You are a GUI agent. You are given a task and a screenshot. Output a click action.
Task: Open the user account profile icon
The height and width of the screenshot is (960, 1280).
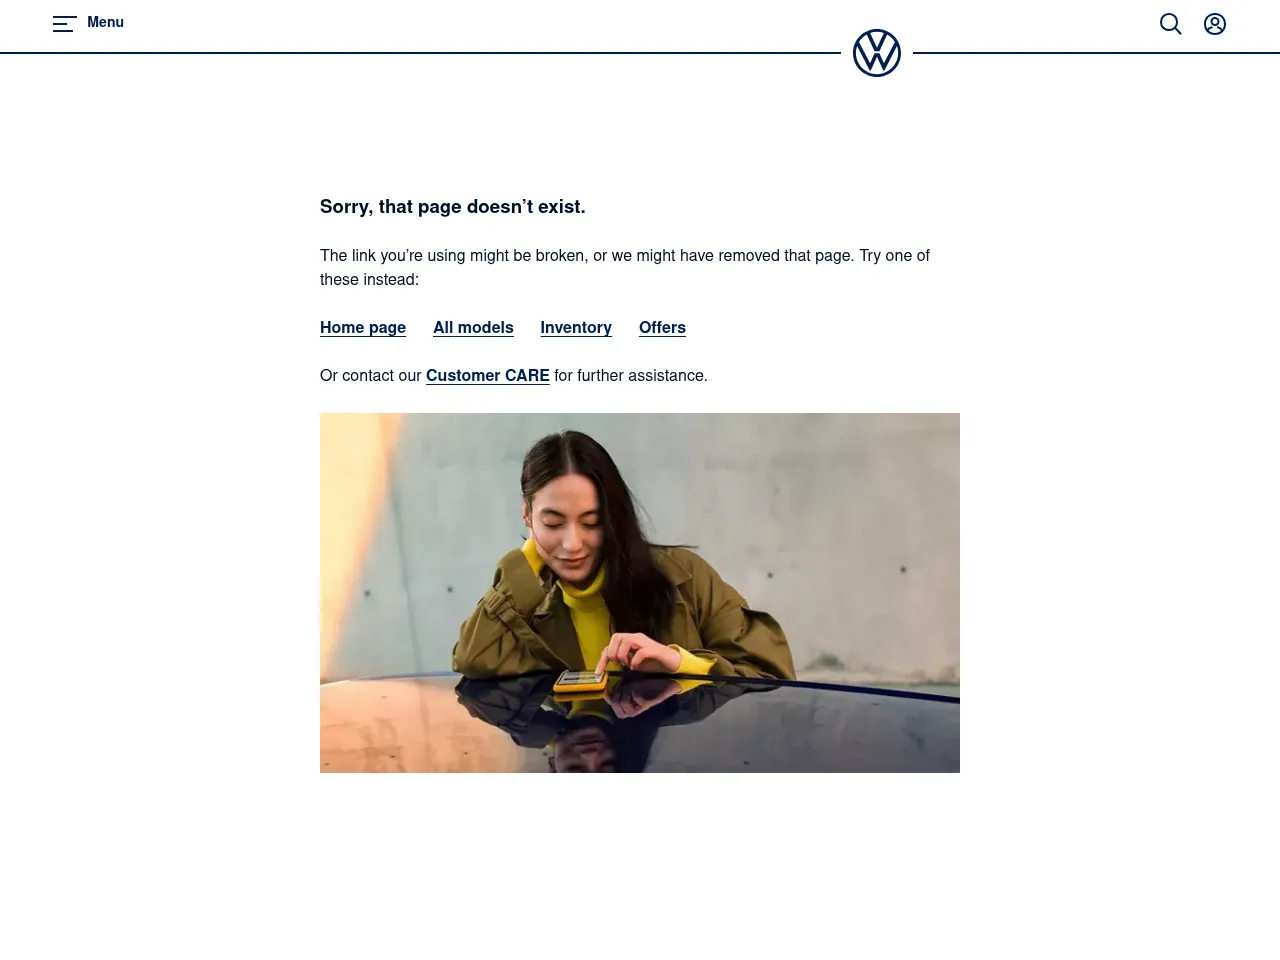pyautogui.click(x=1215, y=24)
